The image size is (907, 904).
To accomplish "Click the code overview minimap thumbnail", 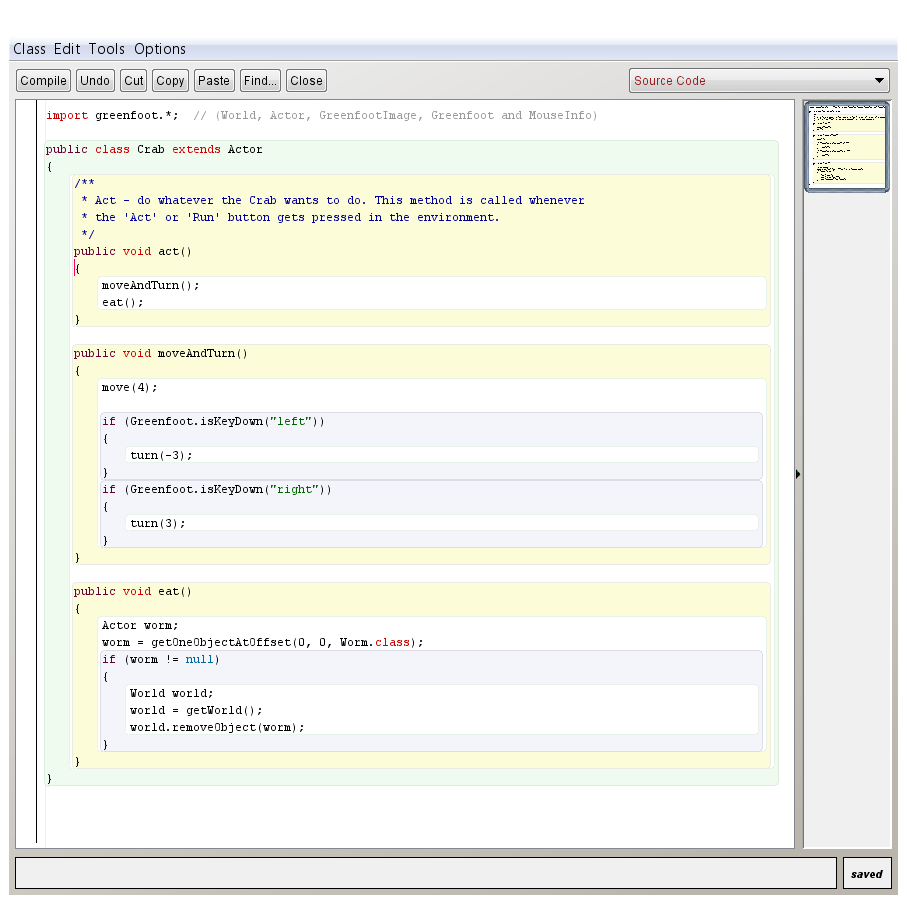I will point(846,147).
